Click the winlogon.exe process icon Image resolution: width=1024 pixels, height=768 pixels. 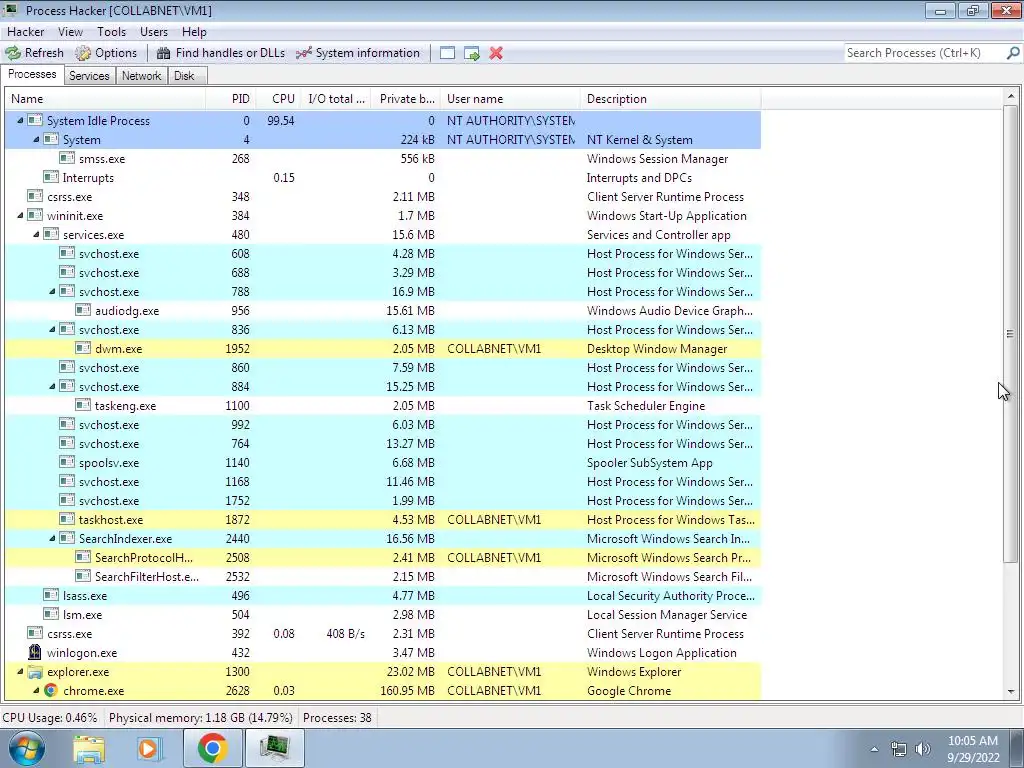pos(35,652)
